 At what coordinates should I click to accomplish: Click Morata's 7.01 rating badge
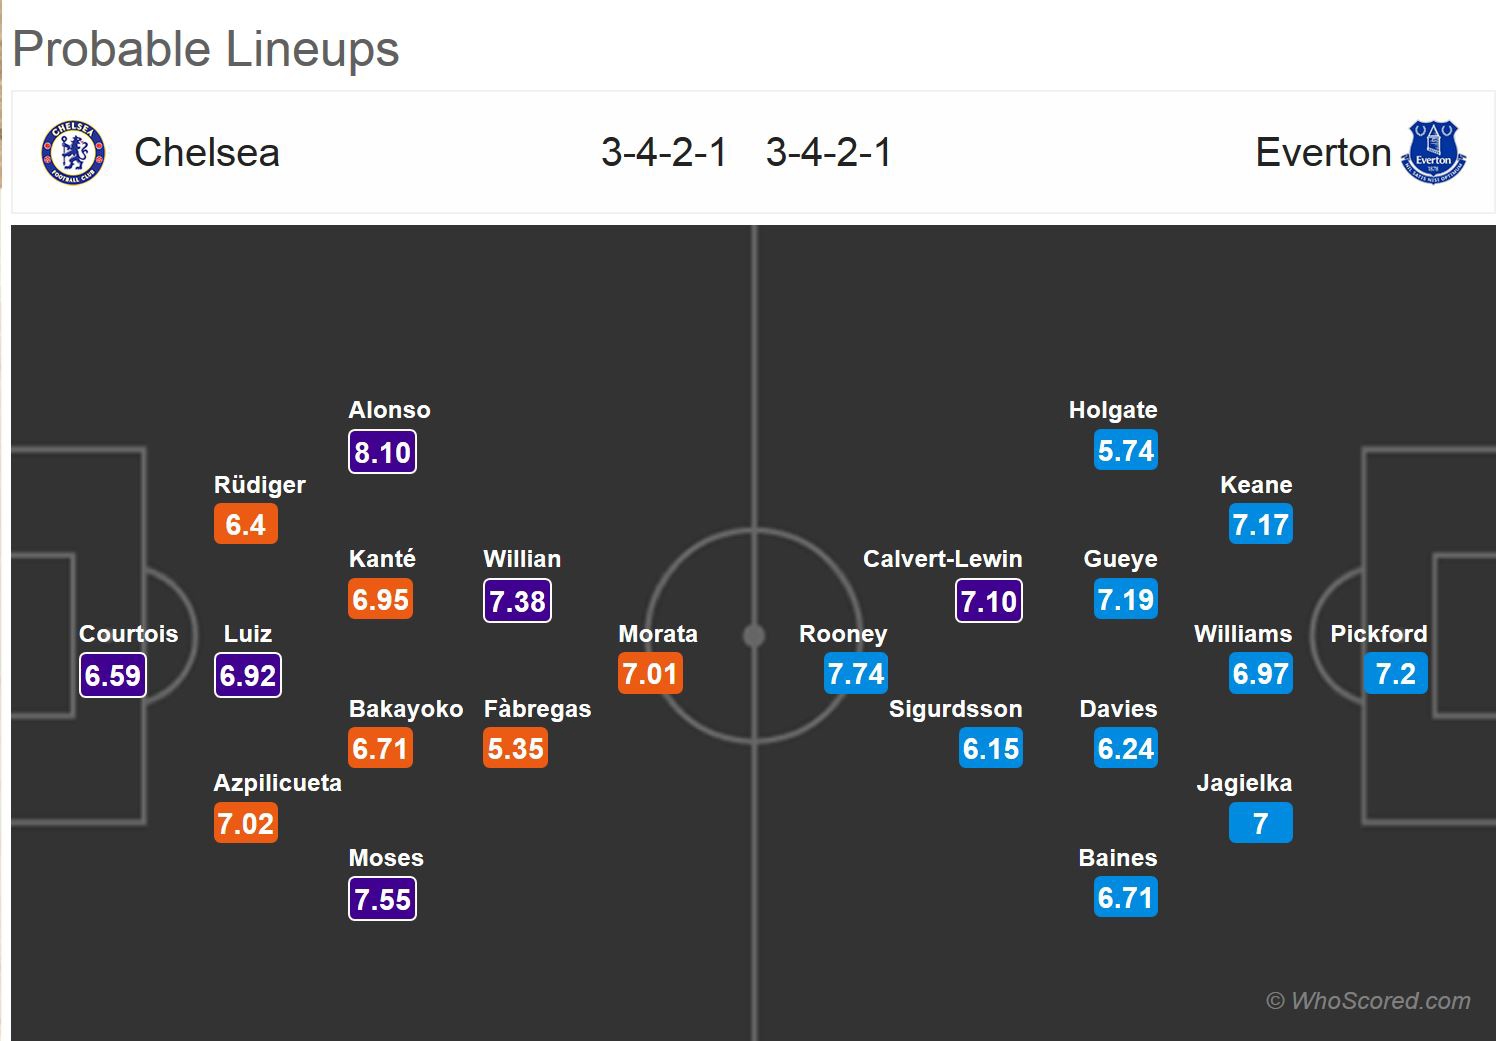click(650, 674)
